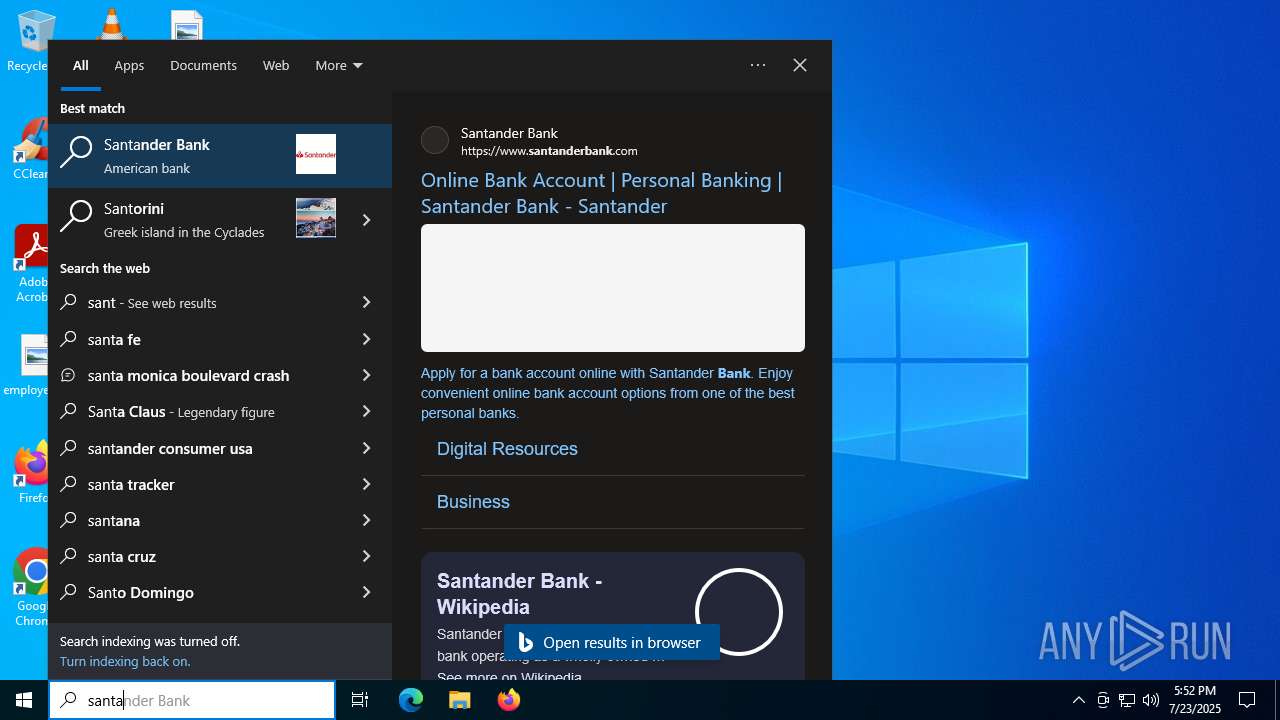Click 'Open results in browser' button
The width and height of the screenshot is (1280, 720).
click(612, 642)
